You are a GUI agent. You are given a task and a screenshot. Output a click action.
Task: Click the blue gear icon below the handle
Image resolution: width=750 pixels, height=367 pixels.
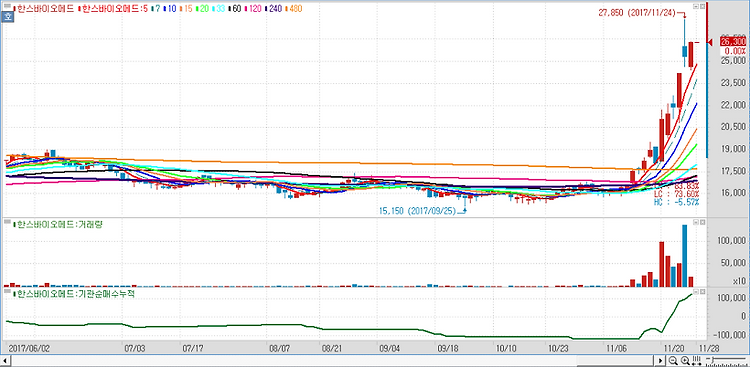(8, 16)
